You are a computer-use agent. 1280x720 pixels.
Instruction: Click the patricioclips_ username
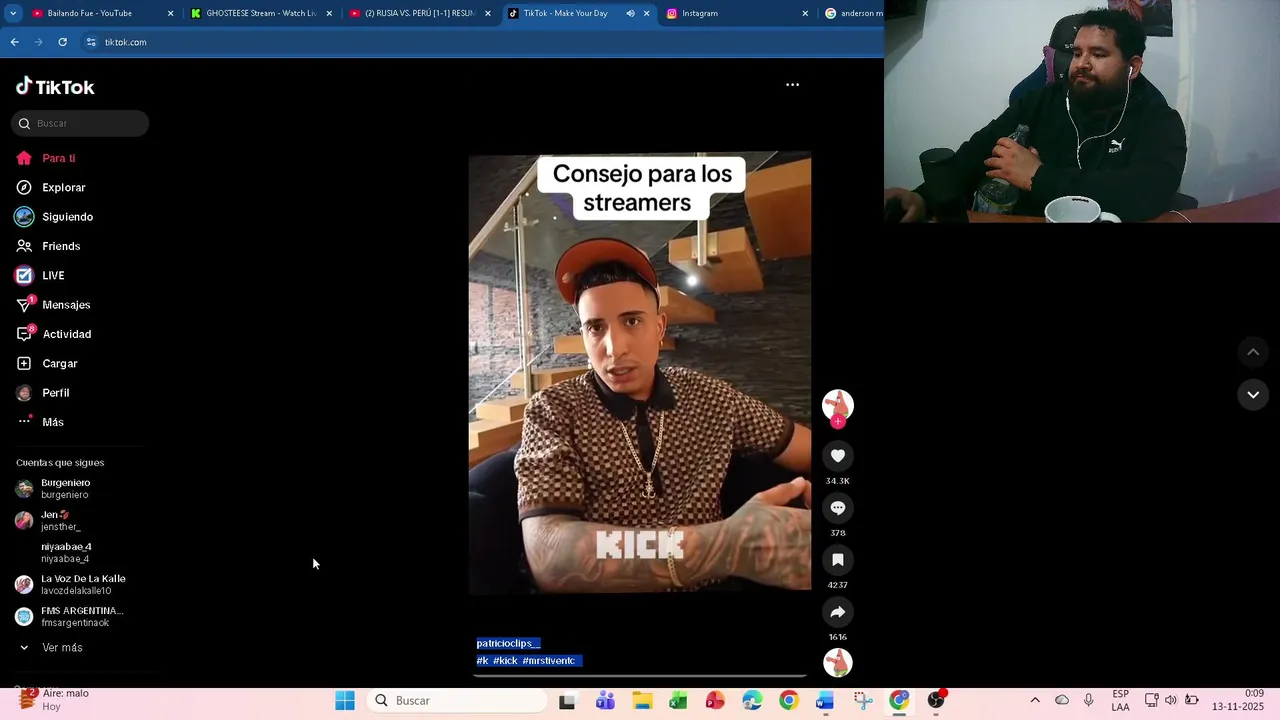click(x=508, y=643)
